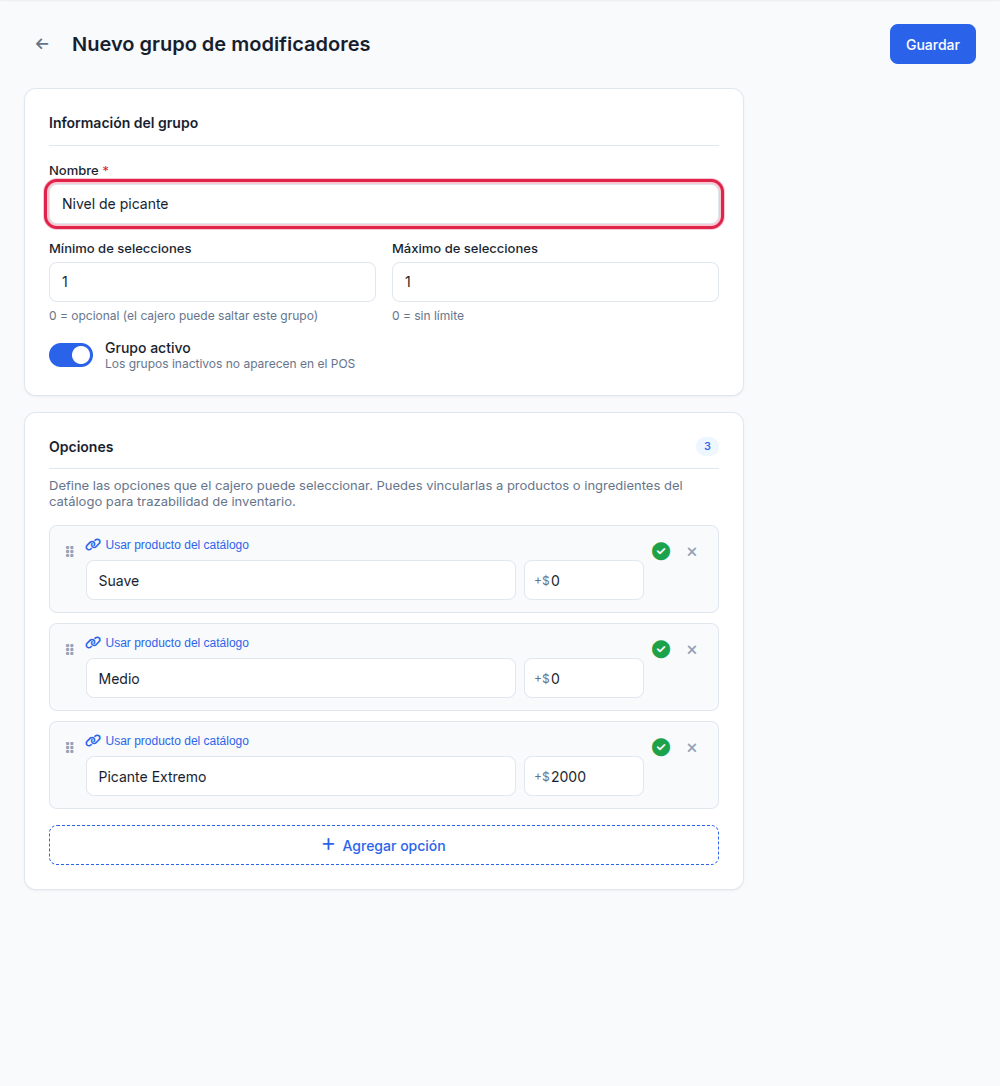Click the 'Nuevo grupo de modificadores' heading
The height and width of the screenshot is (1086, 1000).
point(221,44)
